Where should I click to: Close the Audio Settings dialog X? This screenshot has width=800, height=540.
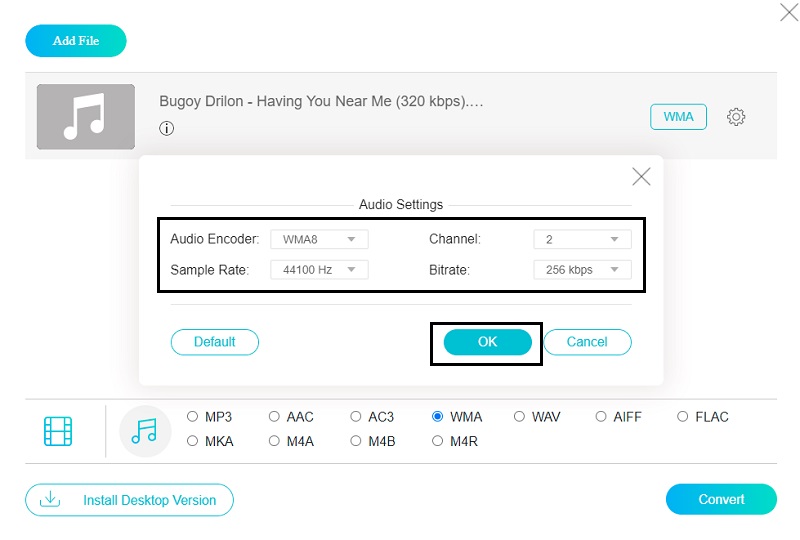[641, 177]
